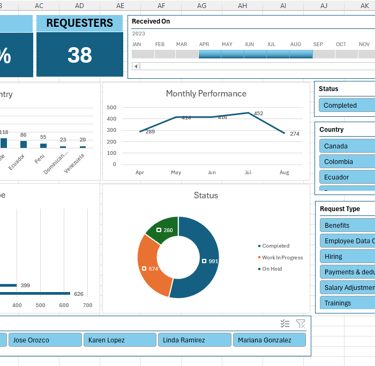
Task: Select JUN segment on timeline
Action: pyautogui.click(x=255, y=54)
